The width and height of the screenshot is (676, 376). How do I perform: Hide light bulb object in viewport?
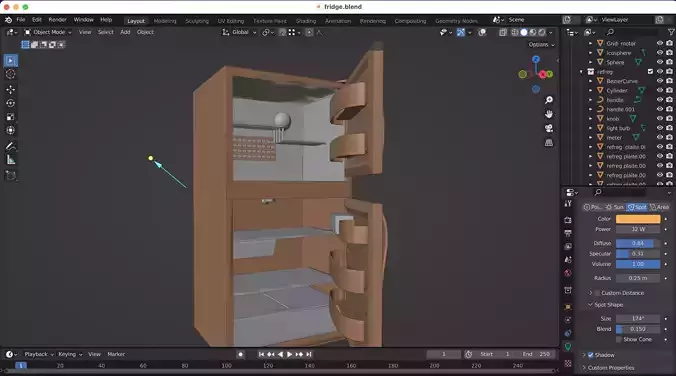660,128
